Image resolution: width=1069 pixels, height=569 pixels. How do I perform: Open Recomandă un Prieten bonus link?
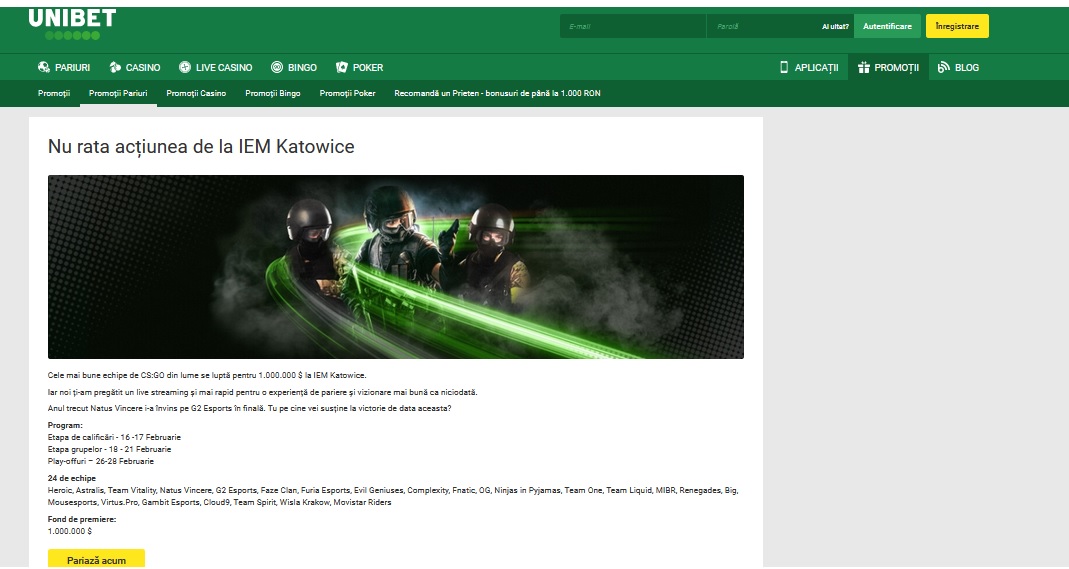(498, 93)
